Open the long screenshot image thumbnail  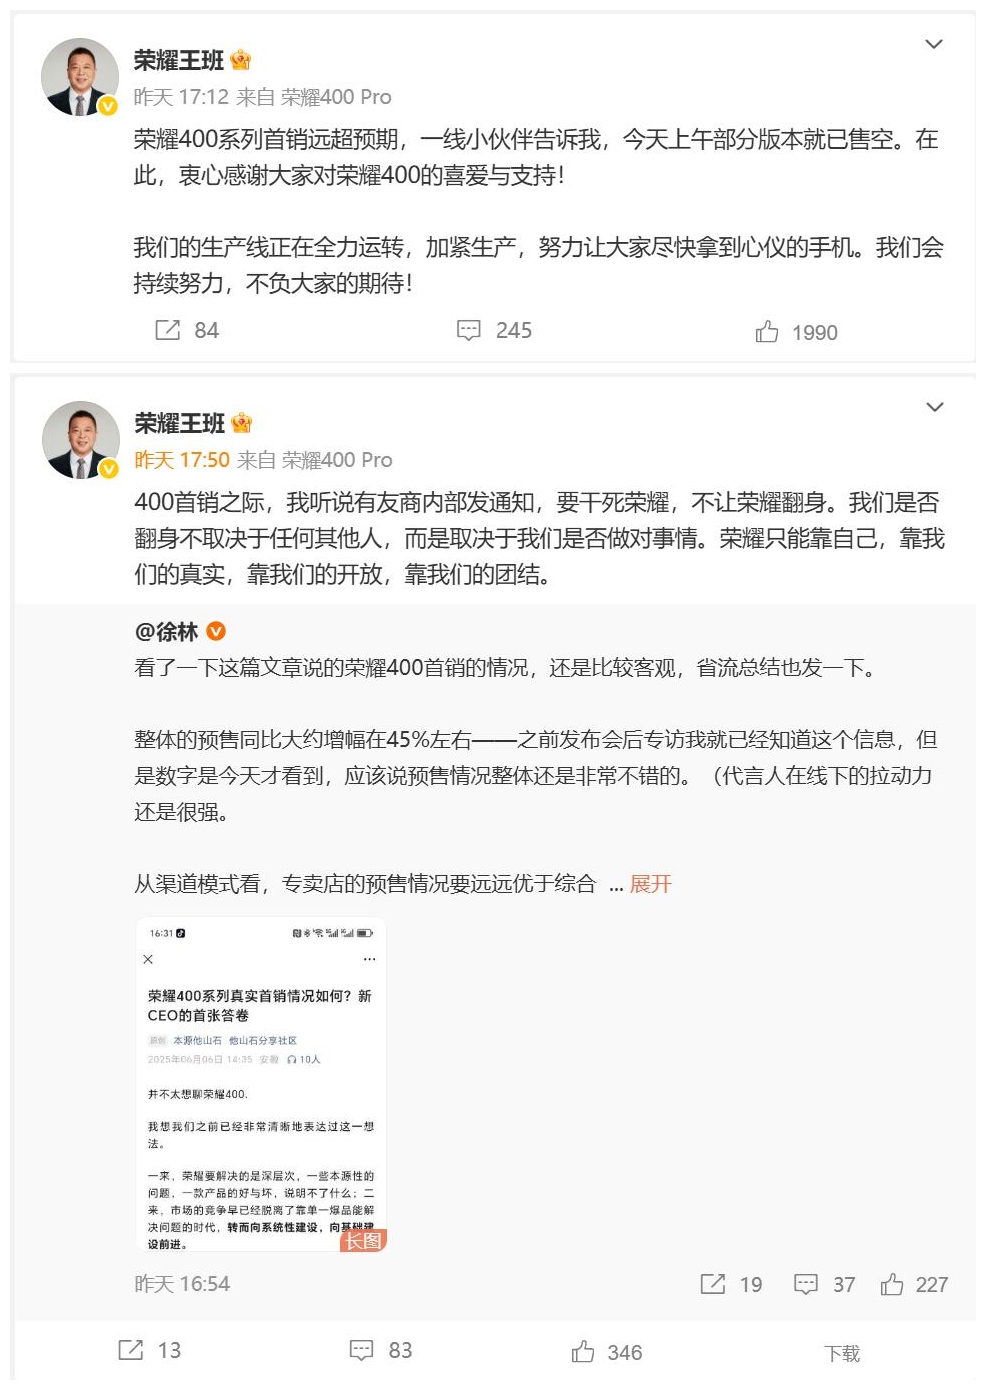coord(261,1084)
